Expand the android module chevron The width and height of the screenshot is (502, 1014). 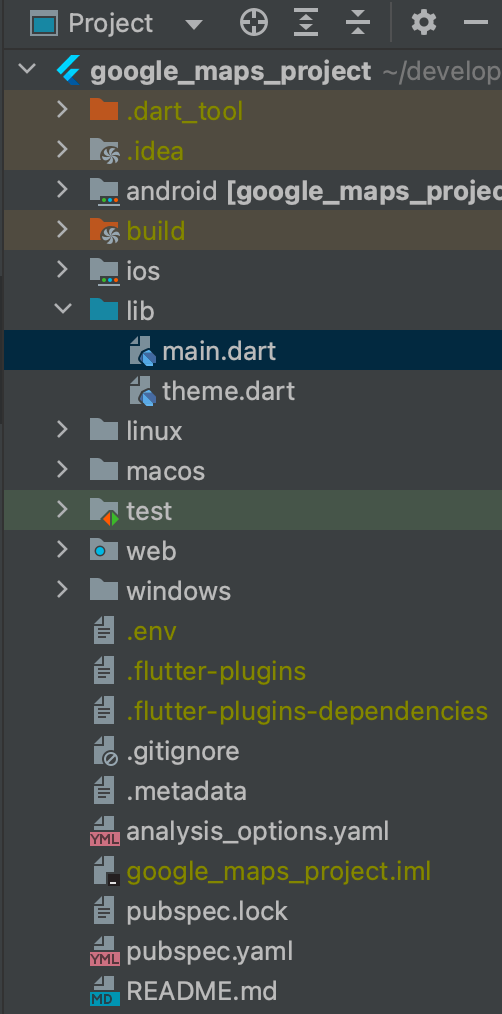(62, 189)
